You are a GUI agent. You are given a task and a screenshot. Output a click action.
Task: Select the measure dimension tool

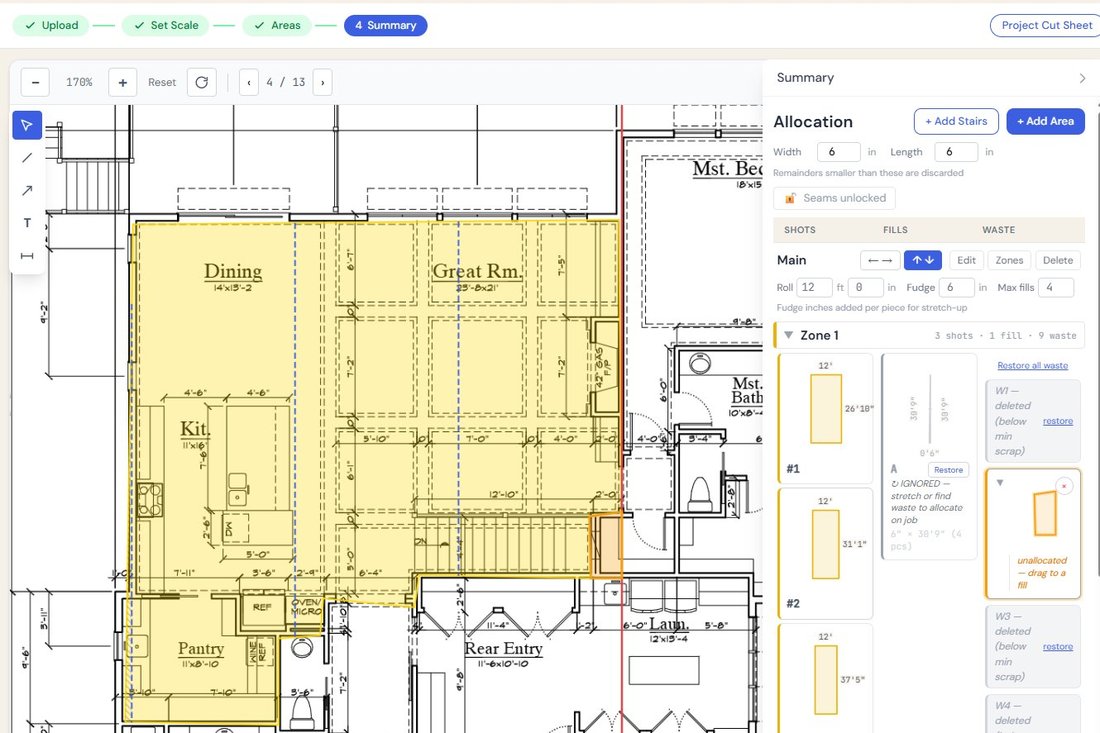point(27,255)
